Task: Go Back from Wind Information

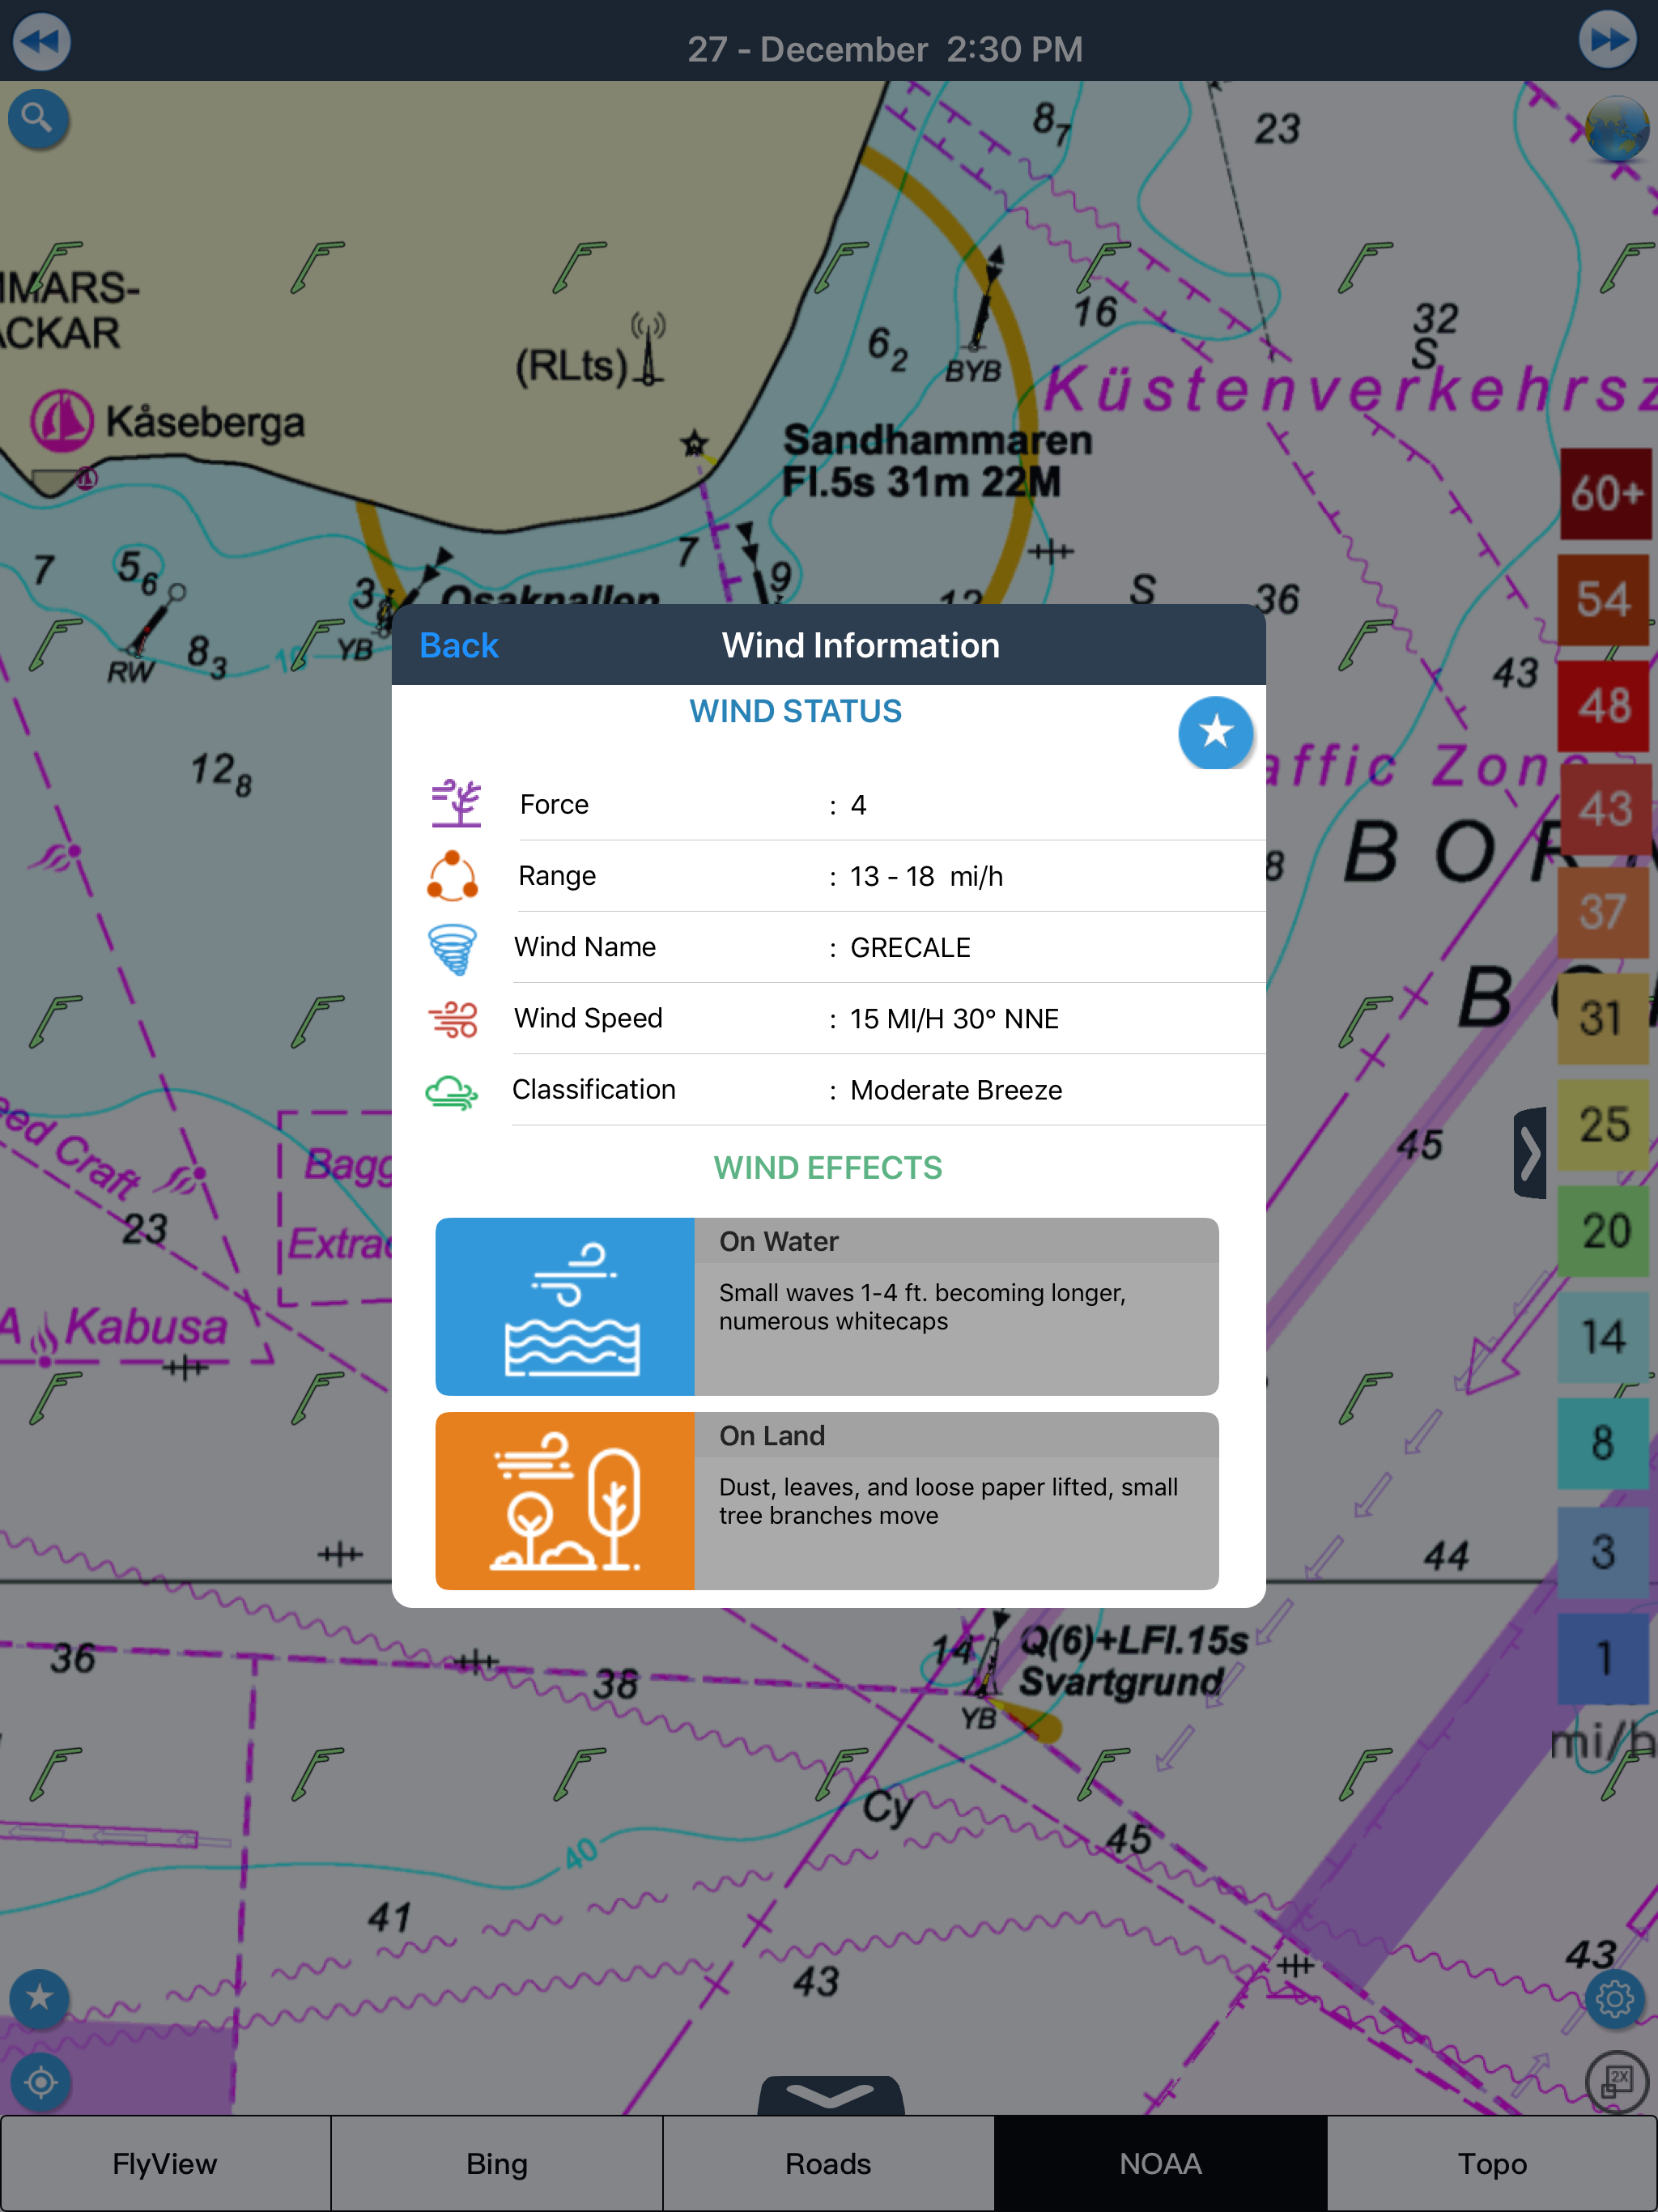Action: point(458,645)
